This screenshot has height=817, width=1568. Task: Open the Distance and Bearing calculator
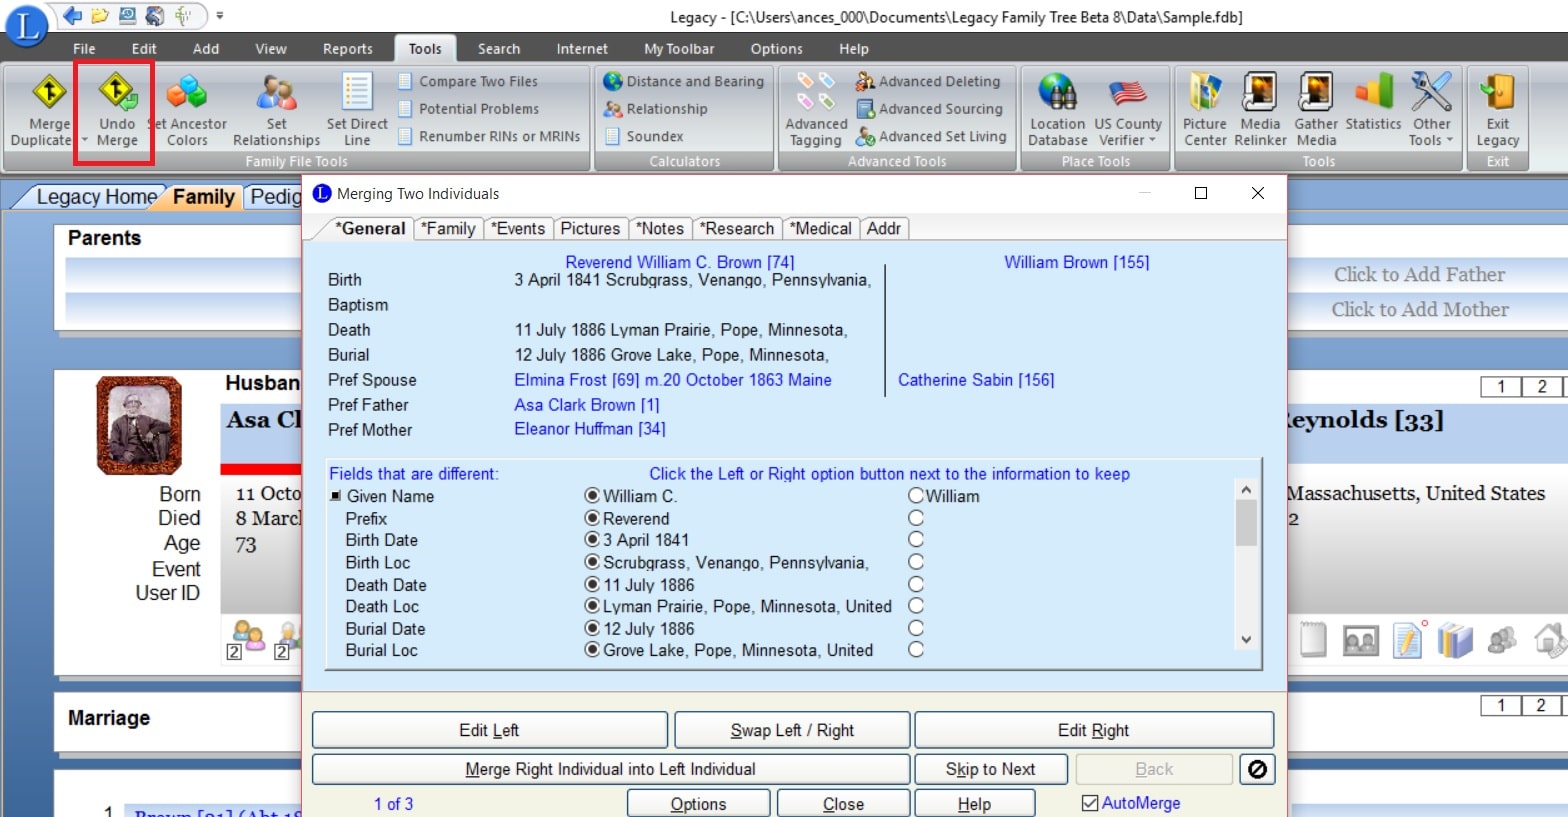click(684, 81)
